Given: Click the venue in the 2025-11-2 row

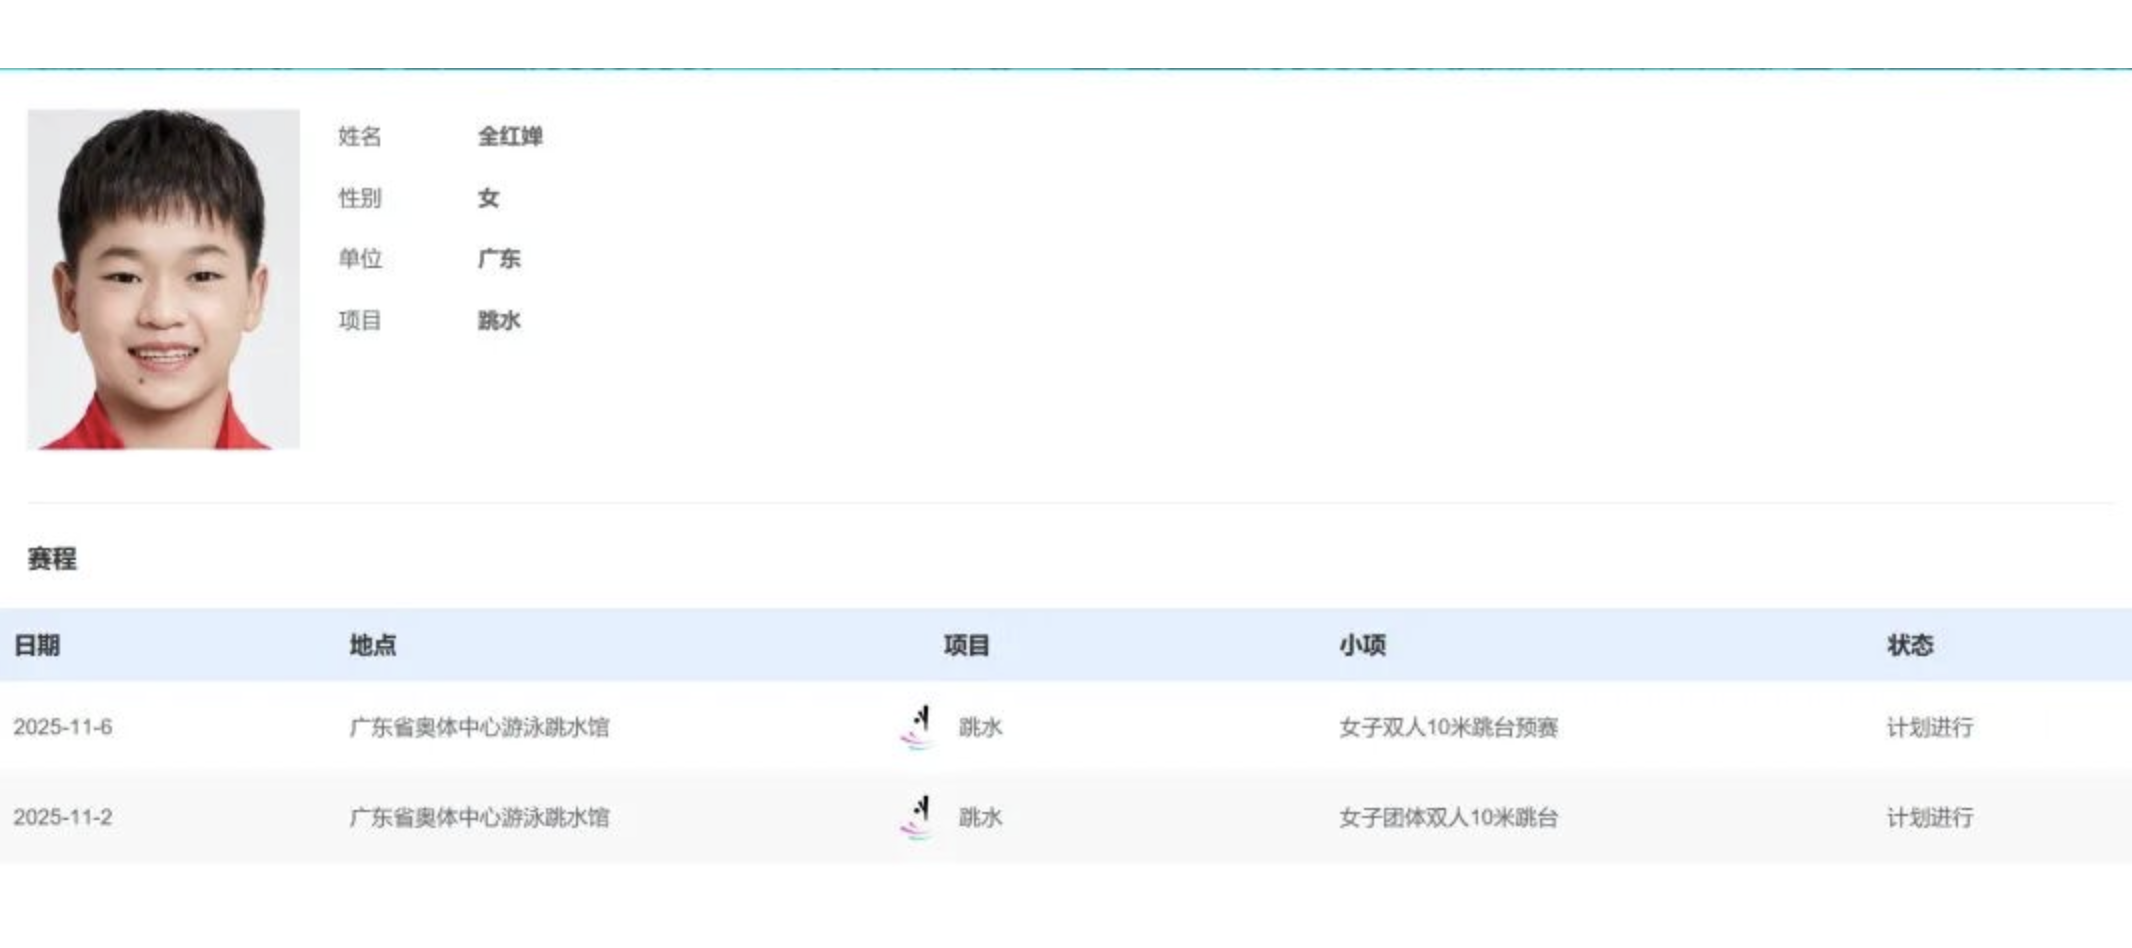Looking at the screenshot, I should click(x=479, y=817).
